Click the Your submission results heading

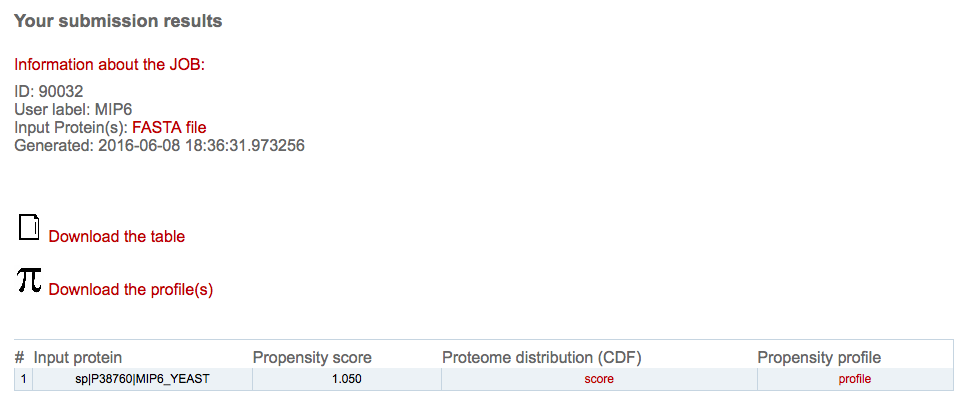[x=118, y=21]
